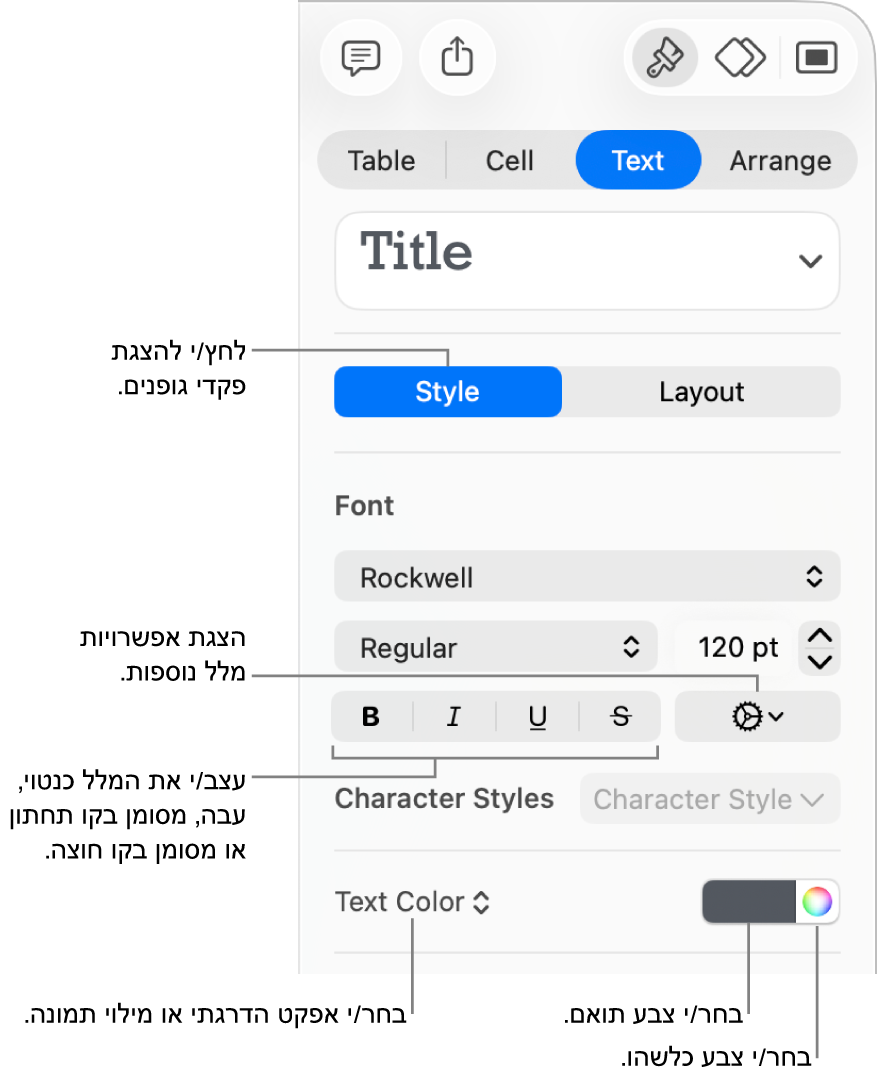Open the Regular typeface dropdown
The height and width of the screenshot is (1075, 880).
click(495, 647)
